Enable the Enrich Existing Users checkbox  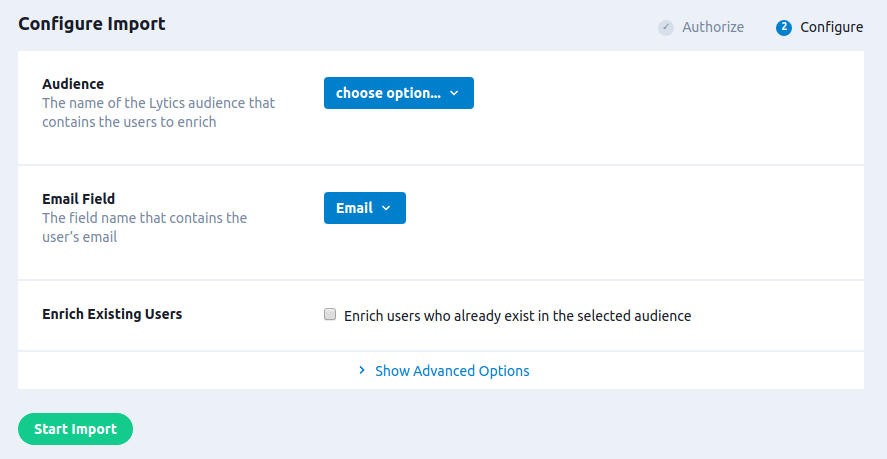tap(330, 315)
